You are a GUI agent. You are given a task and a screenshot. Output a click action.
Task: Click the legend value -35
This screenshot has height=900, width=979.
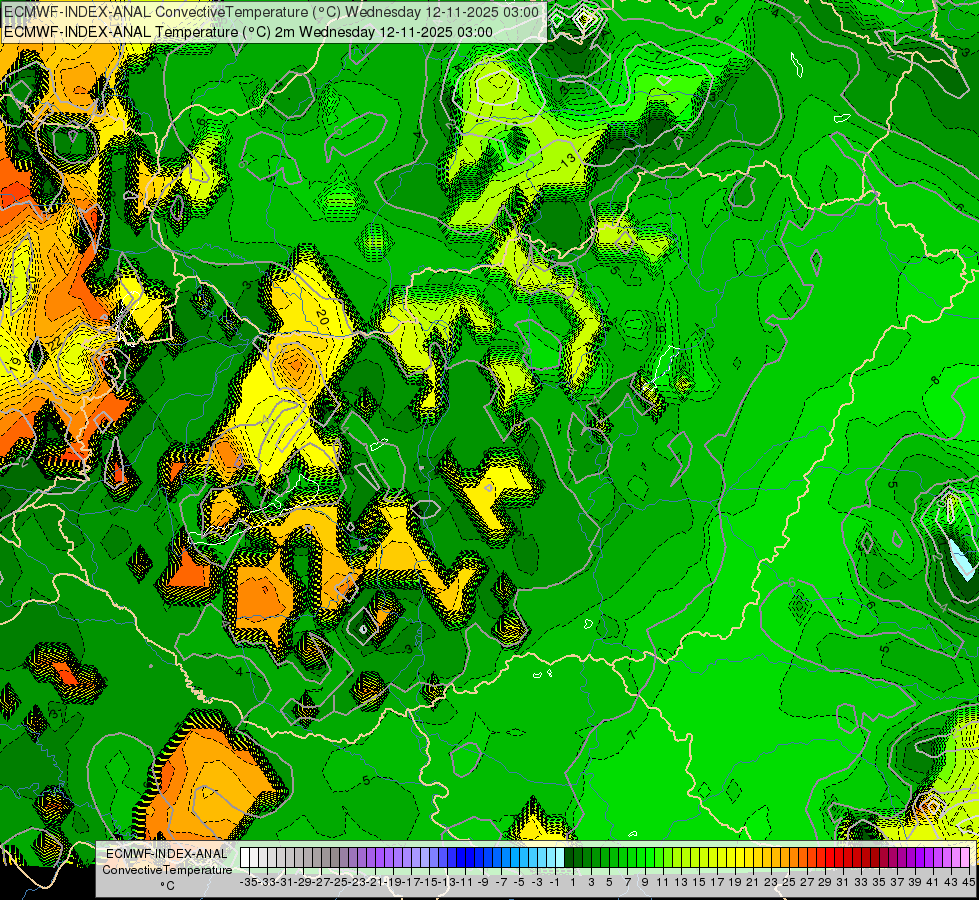coord(249,882)
